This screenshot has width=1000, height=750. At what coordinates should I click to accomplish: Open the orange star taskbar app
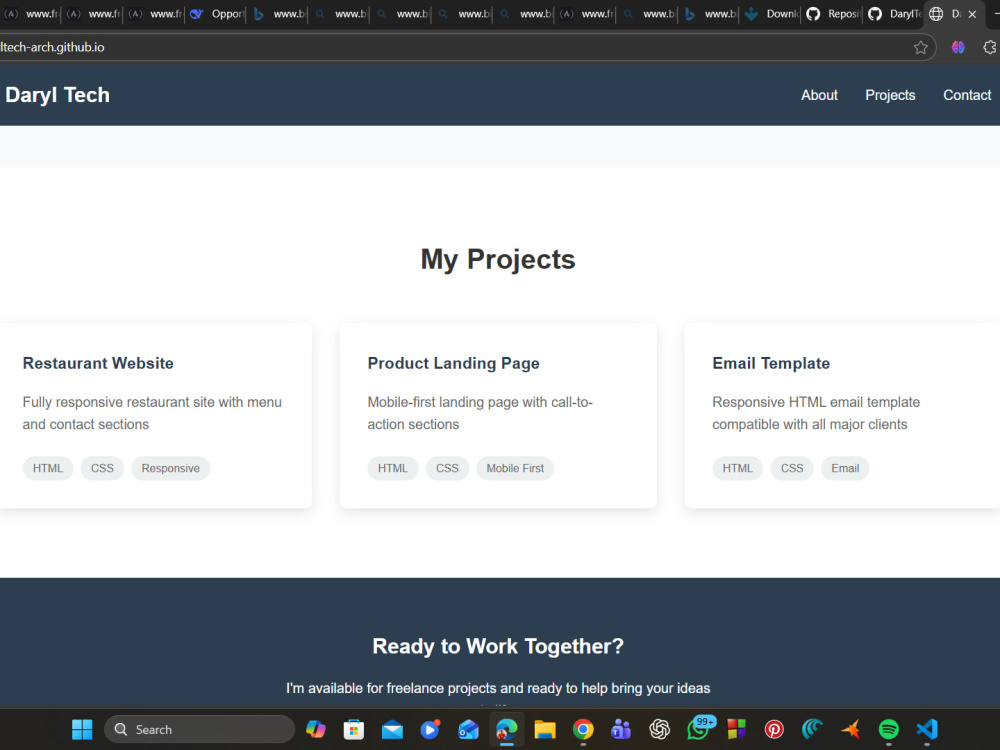pyautogui.click(x=851, y=729)
